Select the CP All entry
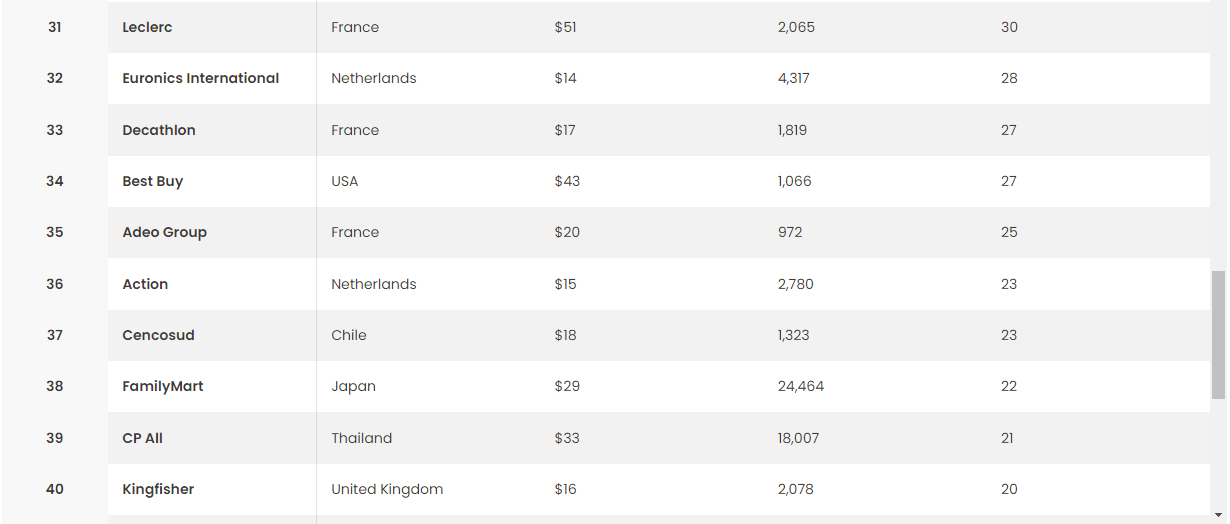This screenshot has height=524, width=1230. coord(142,438)
